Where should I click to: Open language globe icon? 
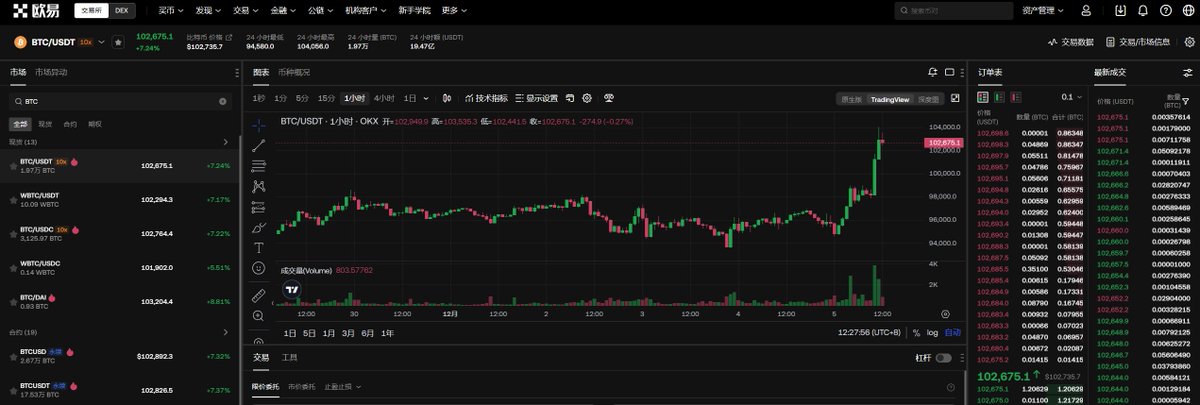point(1187,11)
